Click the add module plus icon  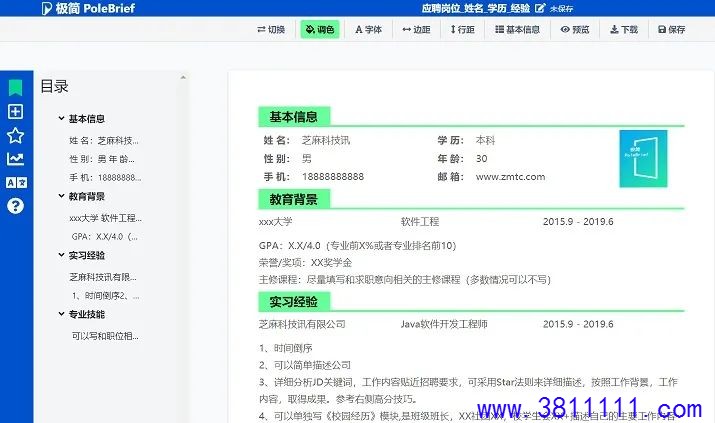coord(16,112)
